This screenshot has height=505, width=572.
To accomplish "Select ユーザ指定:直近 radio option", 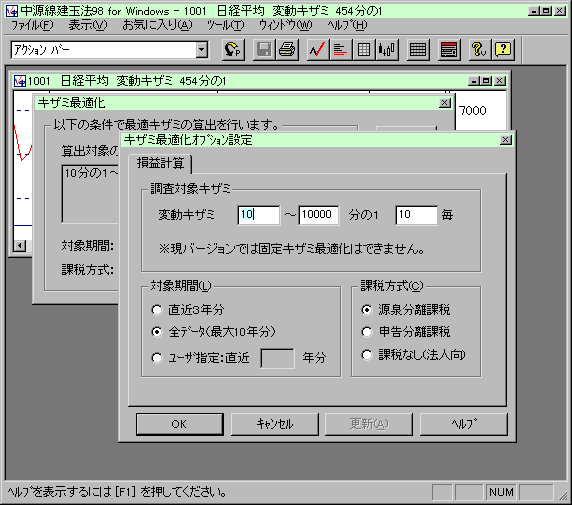I will [x=157, y=358].
